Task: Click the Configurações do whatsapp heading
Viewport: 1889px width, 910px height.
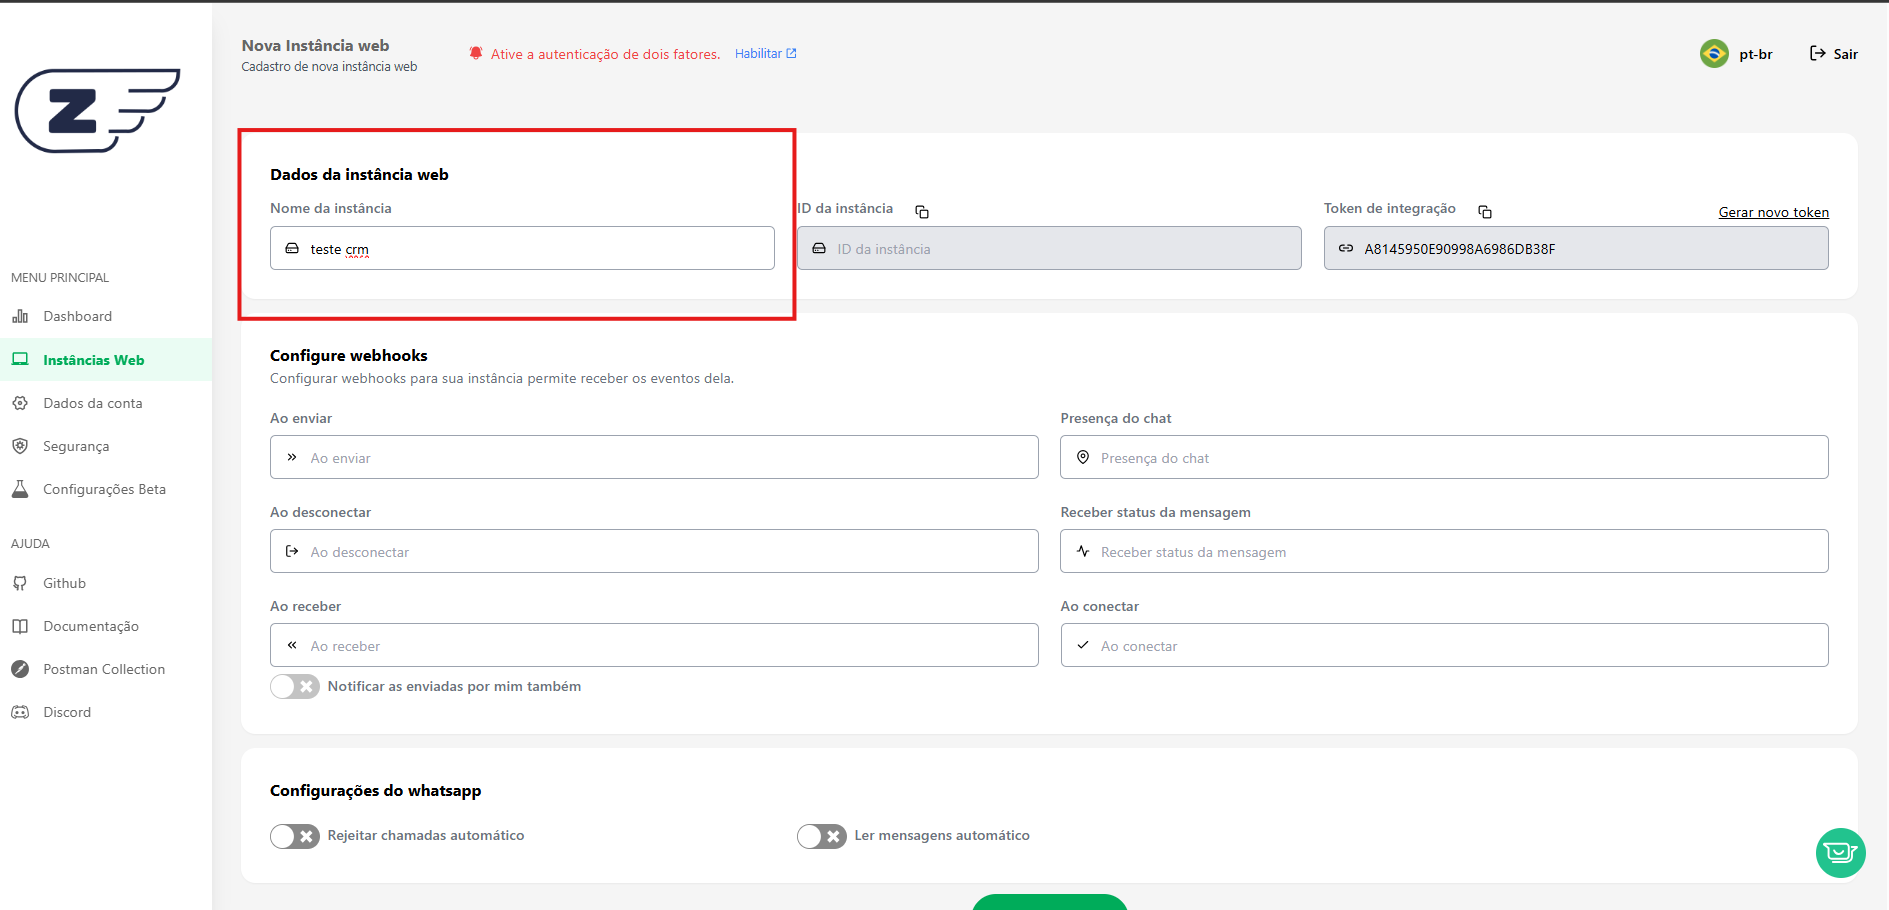Action: [x=375, y=791]
